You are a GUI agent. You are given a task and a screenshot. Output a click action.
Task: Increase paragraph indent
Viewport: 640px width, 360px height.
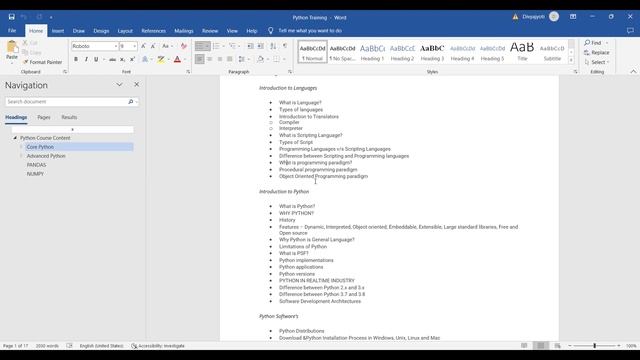[260, 46]
